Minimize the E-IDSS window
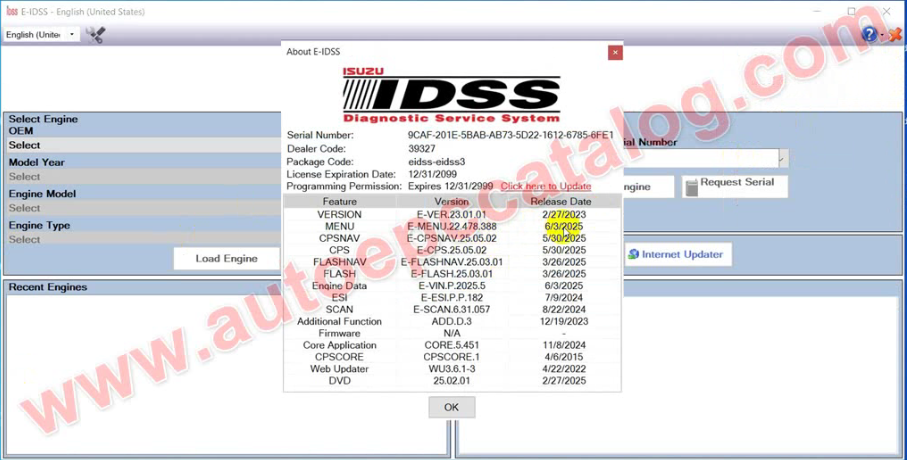 click(817, 11)
